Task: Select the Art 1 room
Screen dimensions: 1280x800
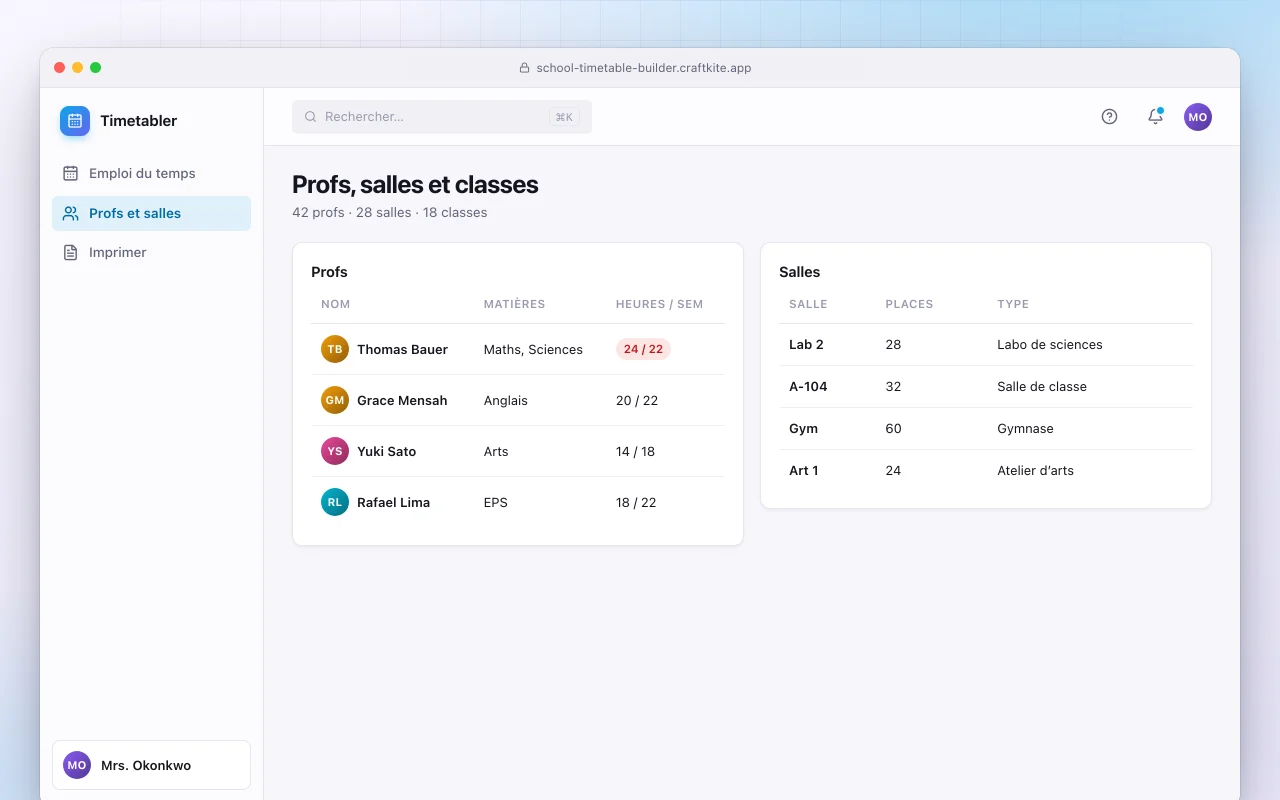Action: (804, 470)
